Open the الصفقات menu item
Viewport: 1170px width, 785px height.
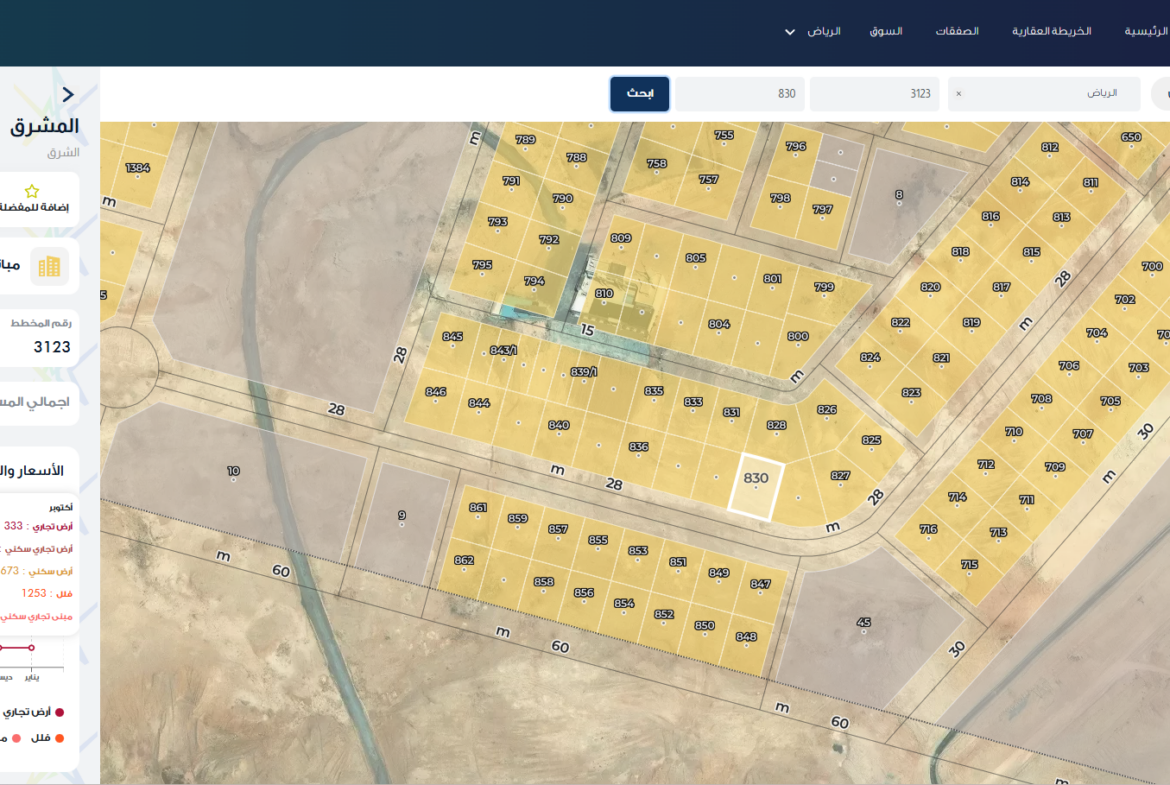pyautogui.click(x=957, y=31)
